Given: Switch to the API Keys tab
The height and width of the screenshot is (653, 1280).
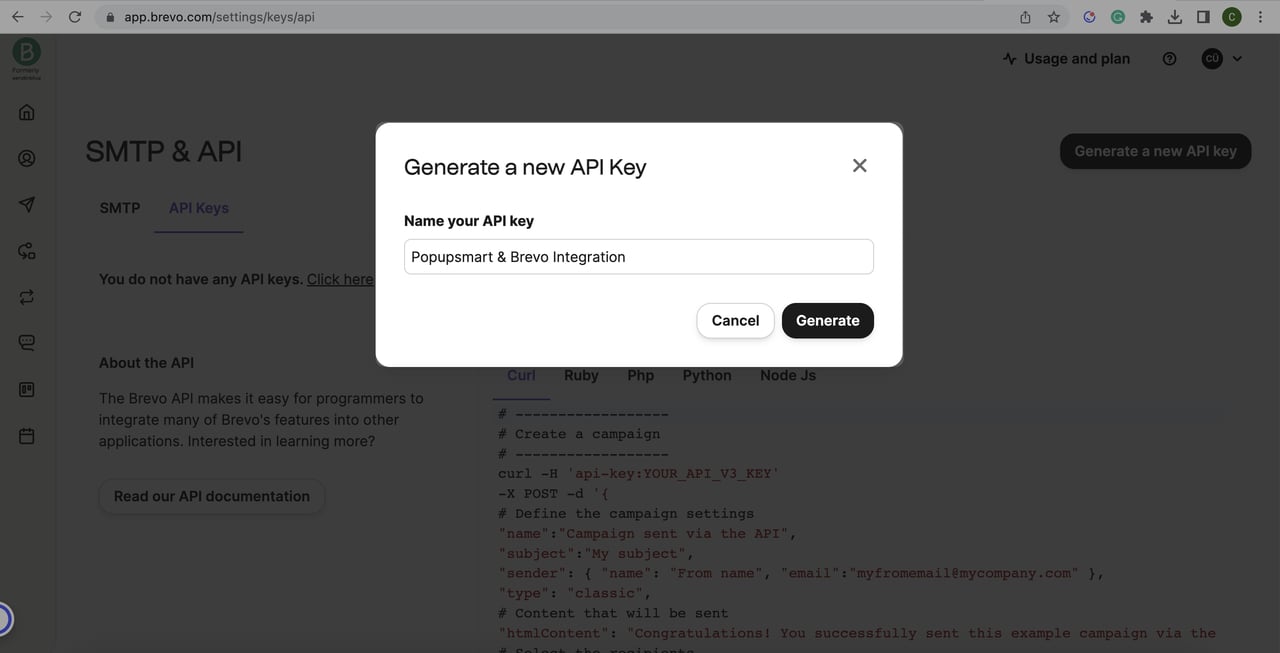Looking at the screenshot, I should (198, 208).
